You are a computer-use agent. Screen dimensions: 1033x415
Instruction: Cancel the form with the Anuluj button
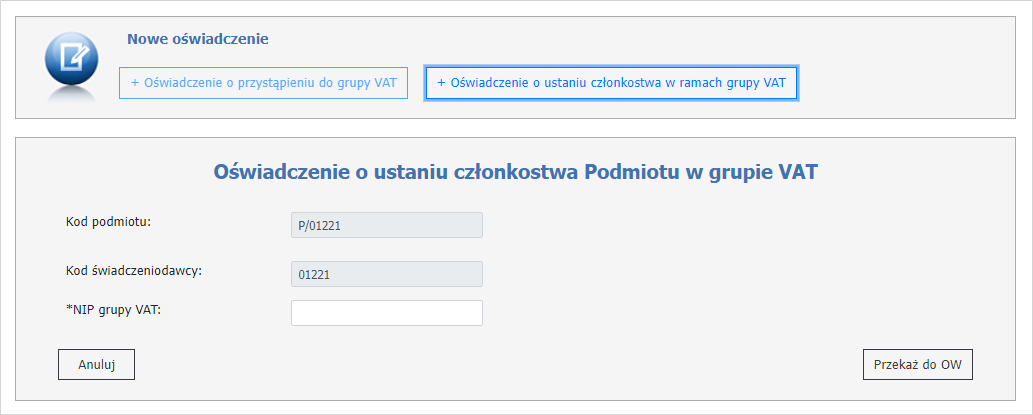[x=97, y=365]
